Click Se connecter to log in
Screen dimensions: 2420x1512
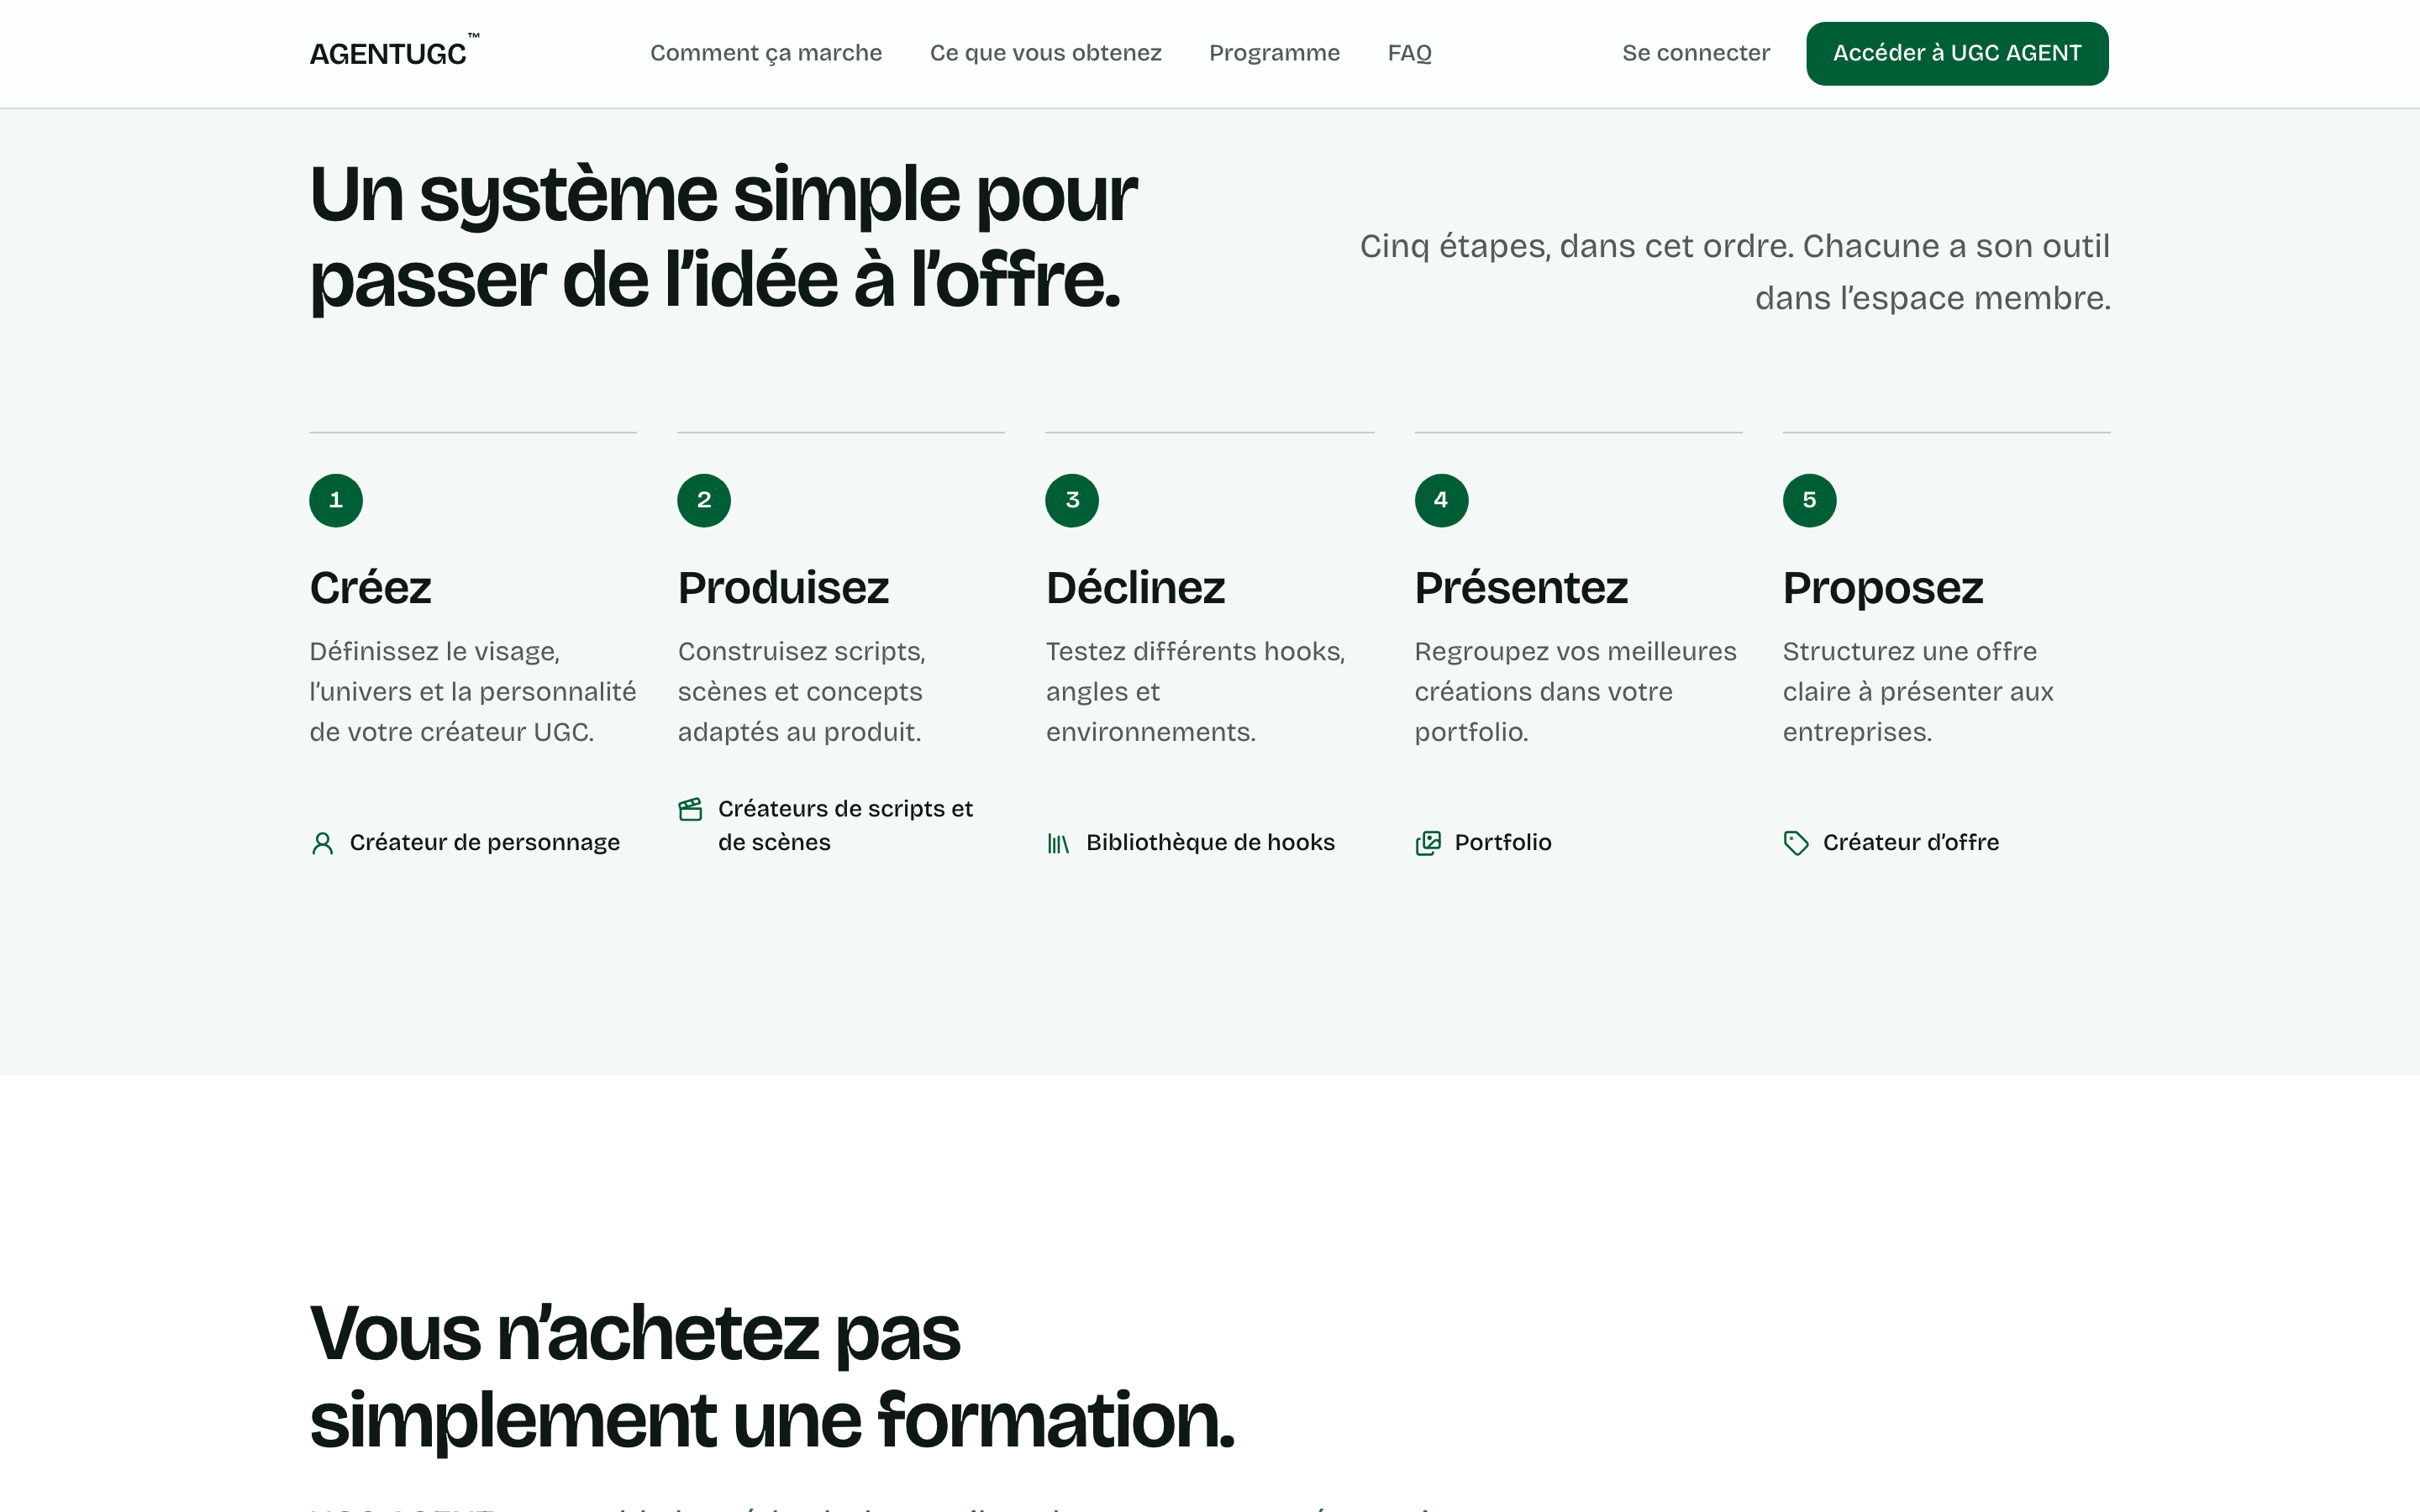point(1695,53)
